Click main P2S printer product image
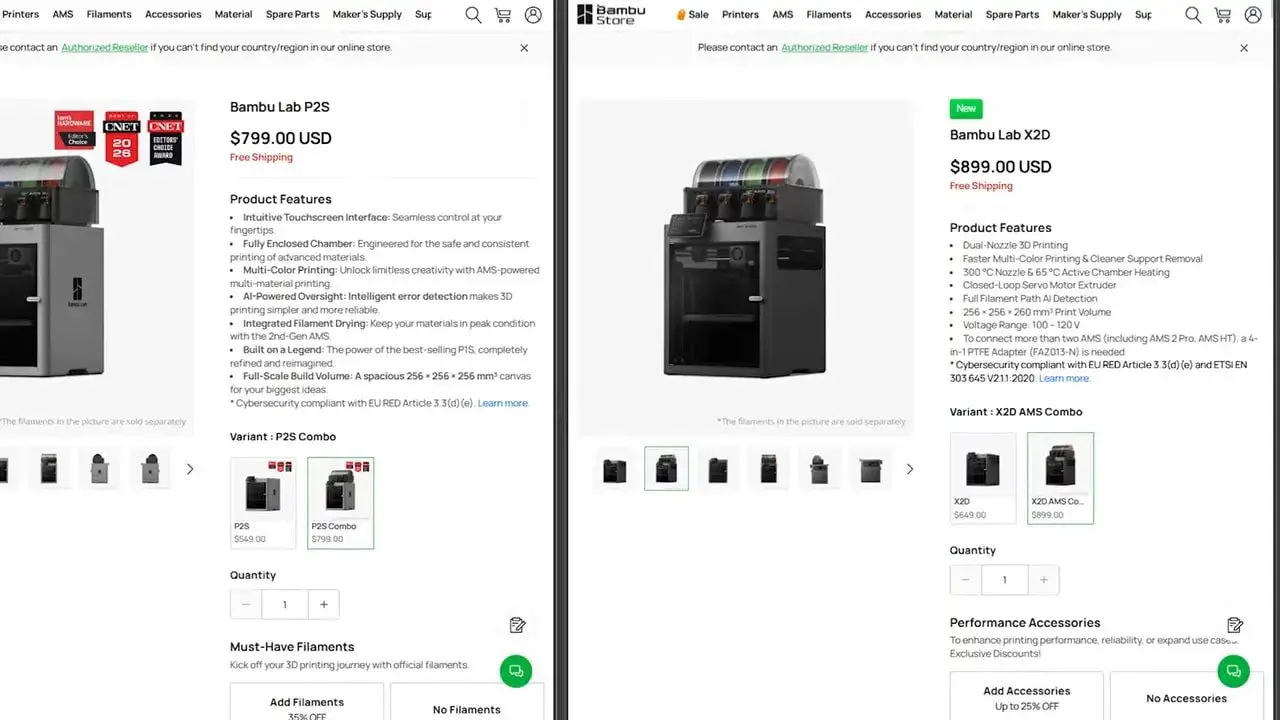1280x720 pixels. pyautogui.click(x=97, y=267)
